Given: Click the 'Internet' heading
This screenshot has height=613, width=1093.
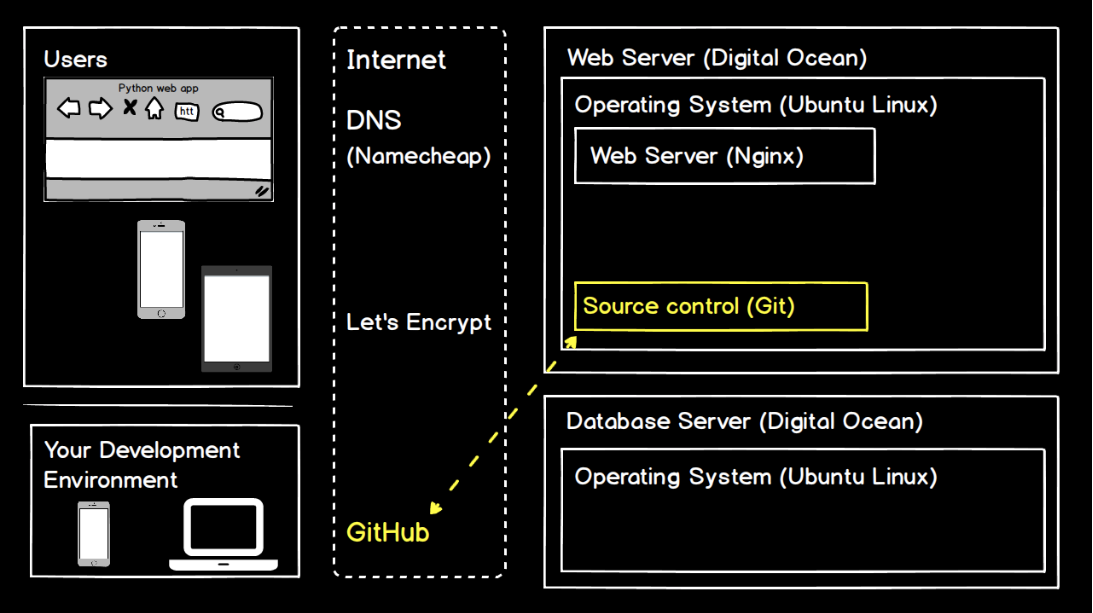Looking at the screenshot, I should [396, 59].
